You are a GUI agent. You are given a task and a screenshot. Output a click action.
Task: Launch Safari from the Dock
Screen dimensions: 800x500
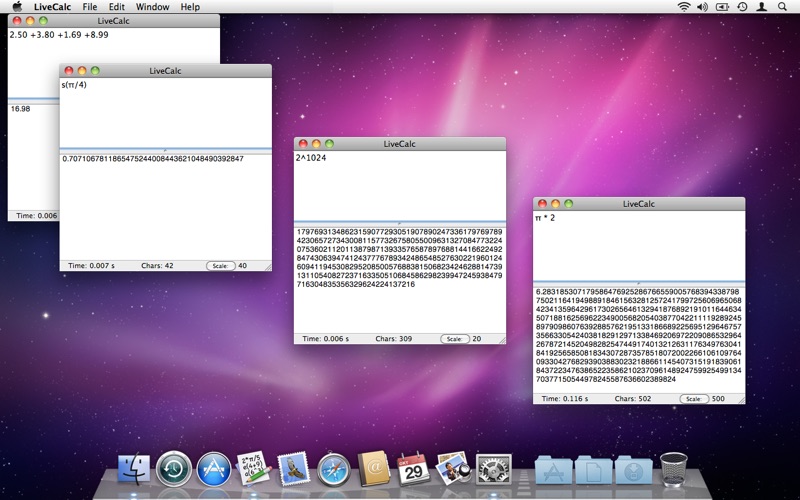(334, 469)
